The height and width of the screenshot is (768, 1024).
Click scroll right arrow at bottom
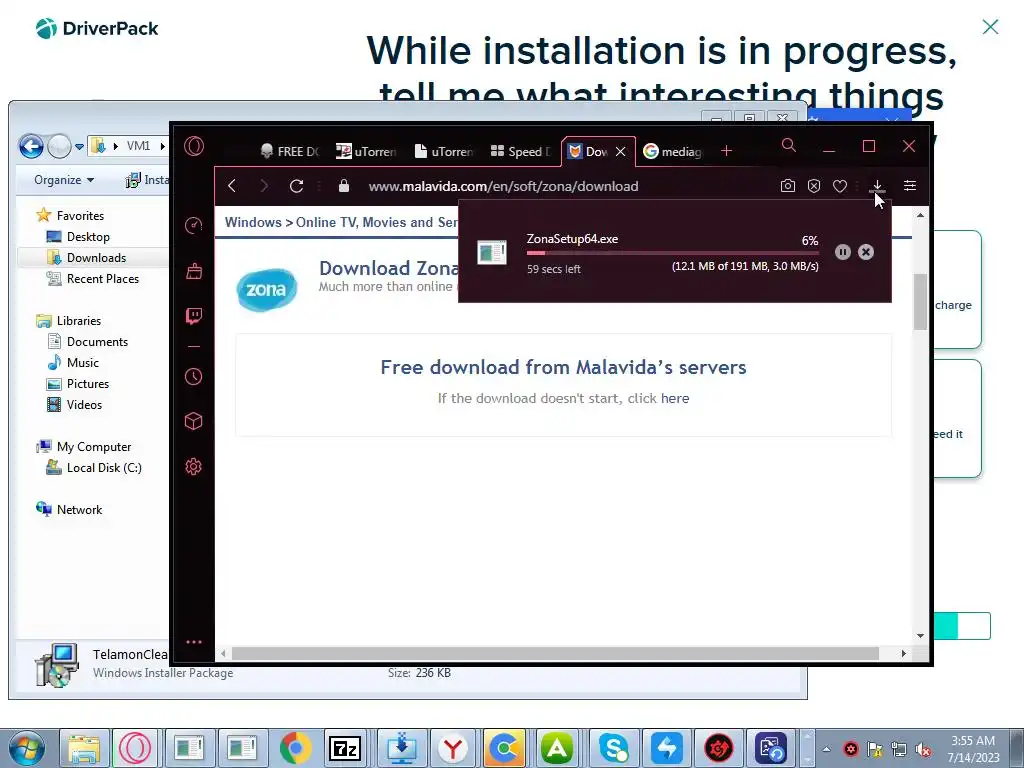[x=904, y=653]
